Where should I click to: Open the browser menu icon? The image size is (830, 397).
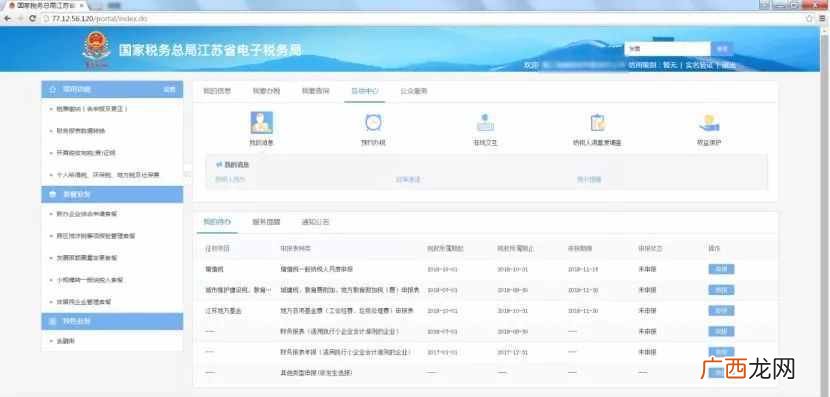point(822,19)
